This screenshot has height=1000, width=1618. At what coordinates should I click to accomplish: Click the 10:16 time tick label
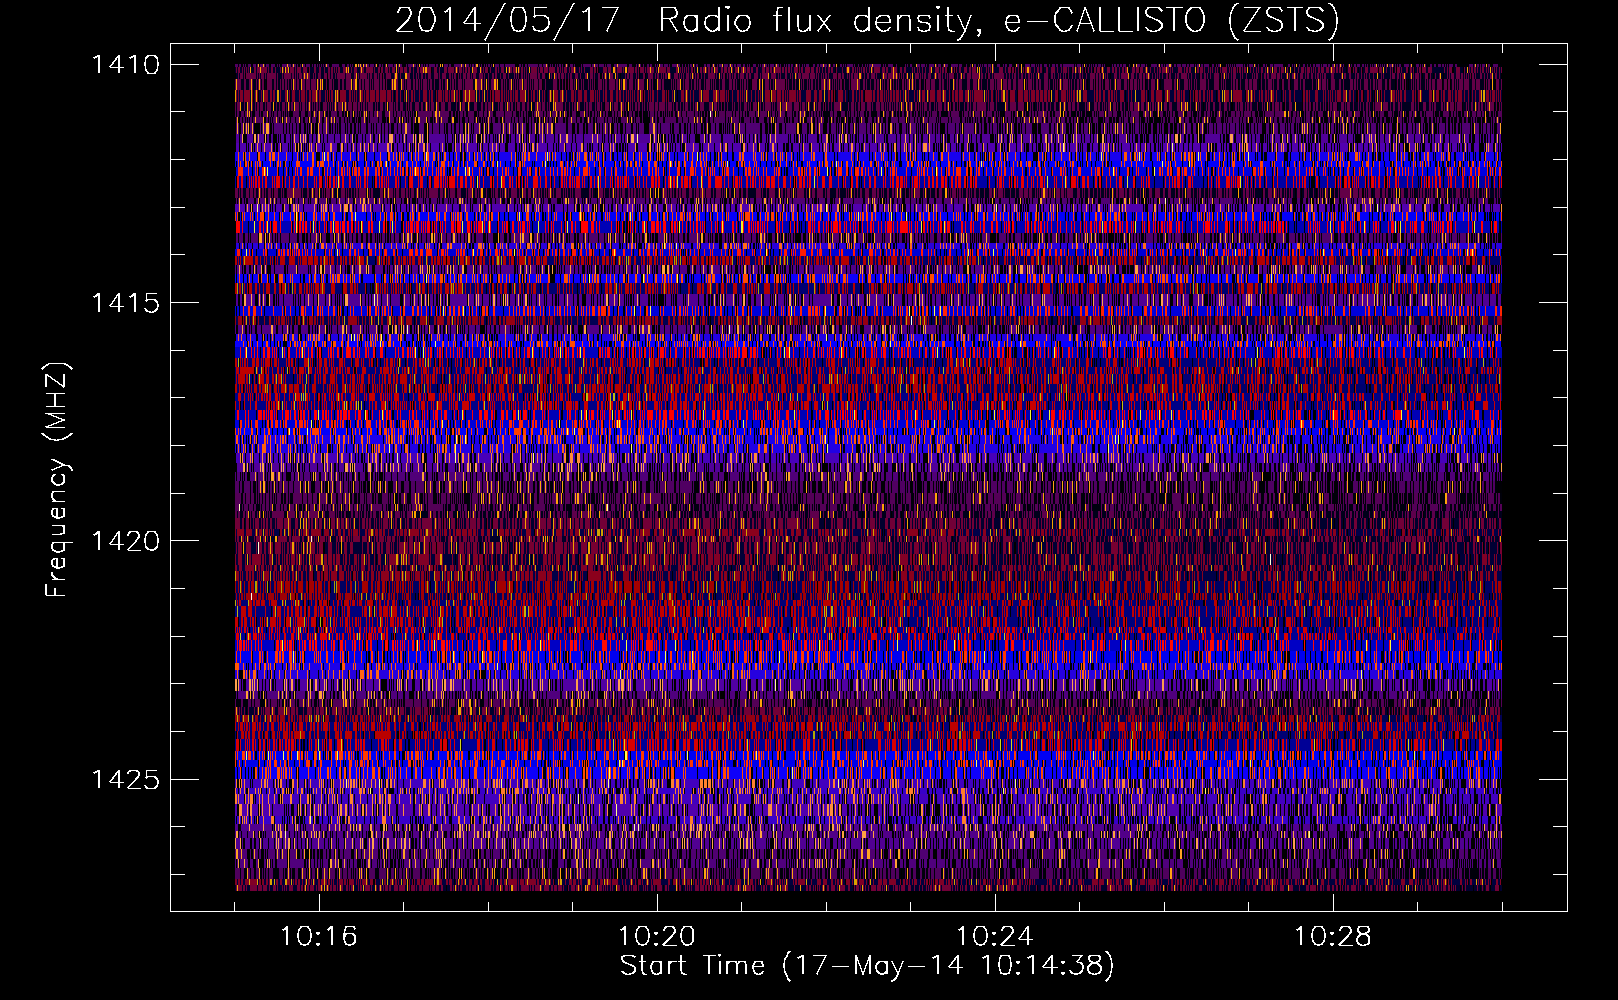319,937
